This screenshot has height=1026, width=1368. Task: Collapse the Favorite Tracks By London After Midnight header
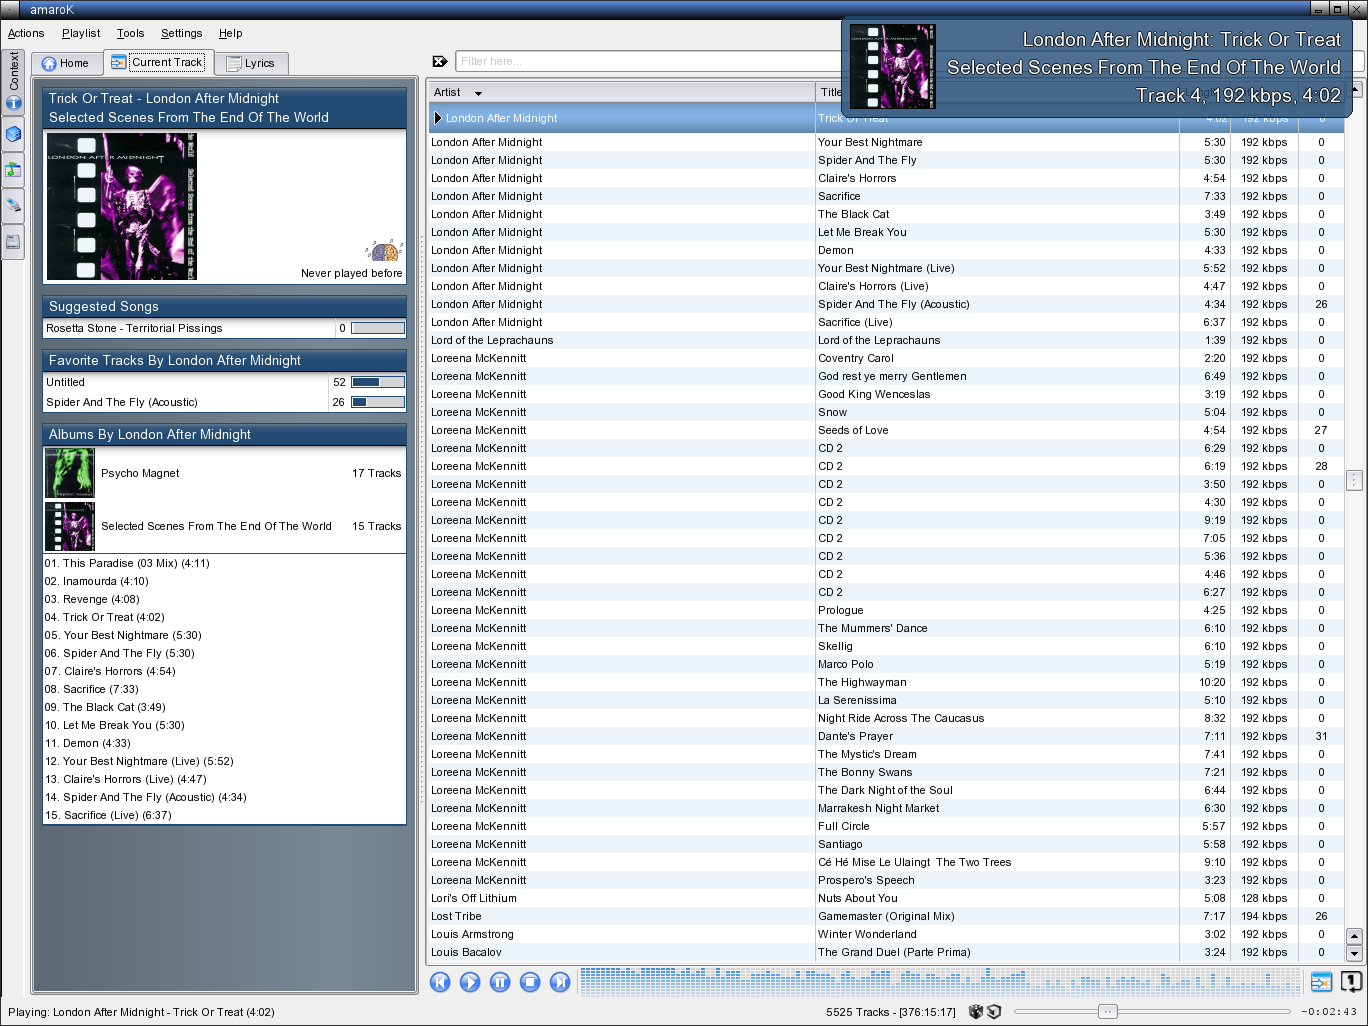coord(224,360)
